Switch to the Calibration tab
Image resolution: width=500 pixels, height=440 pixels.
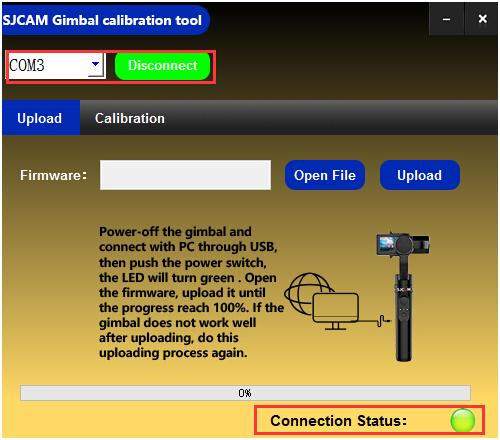click(130, 118)
